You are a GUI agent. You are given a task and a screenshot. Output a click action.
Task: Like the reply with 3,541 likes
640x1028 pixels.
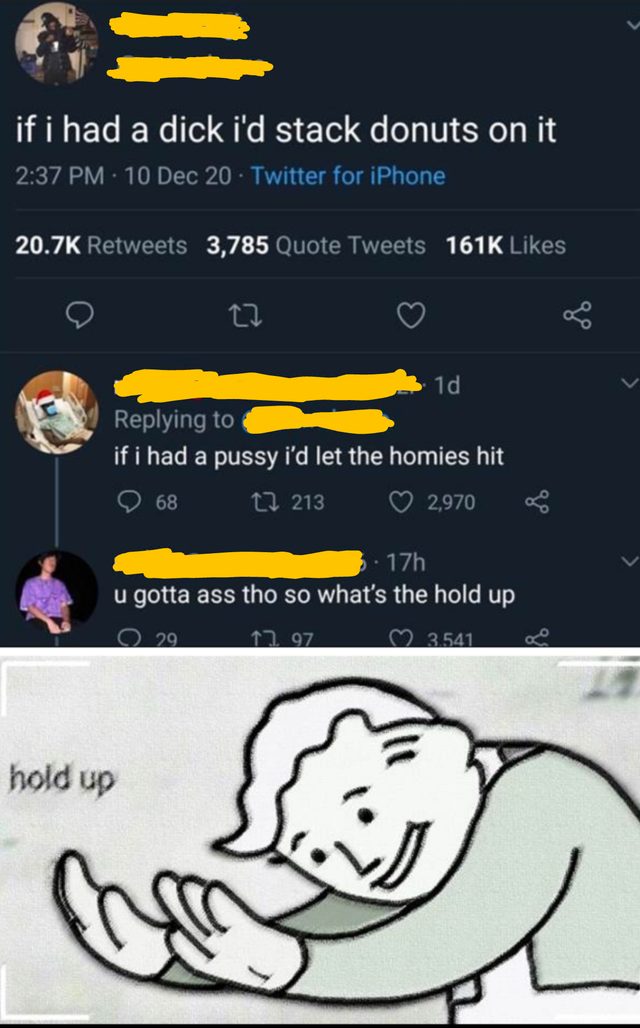pos(399,639)
